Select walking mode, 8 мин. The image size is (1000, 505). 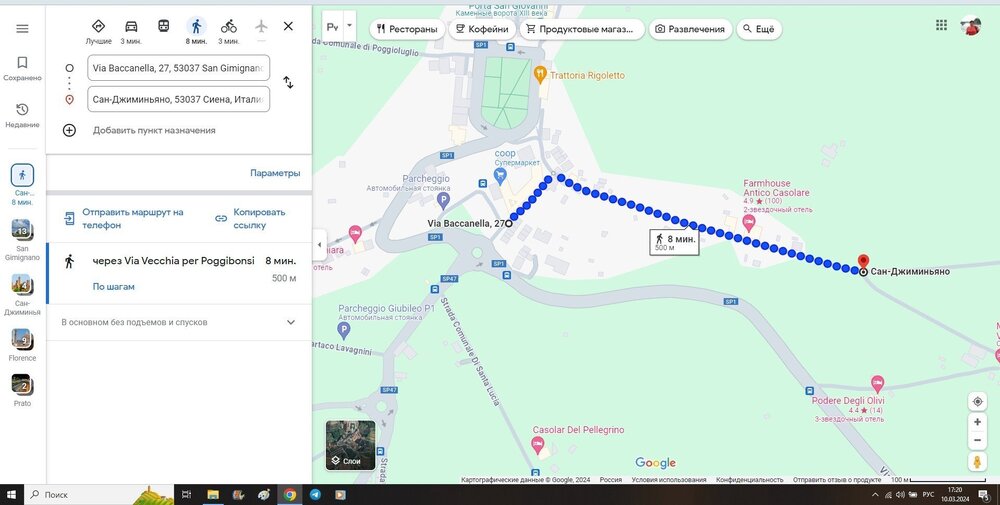coord(196,31)
